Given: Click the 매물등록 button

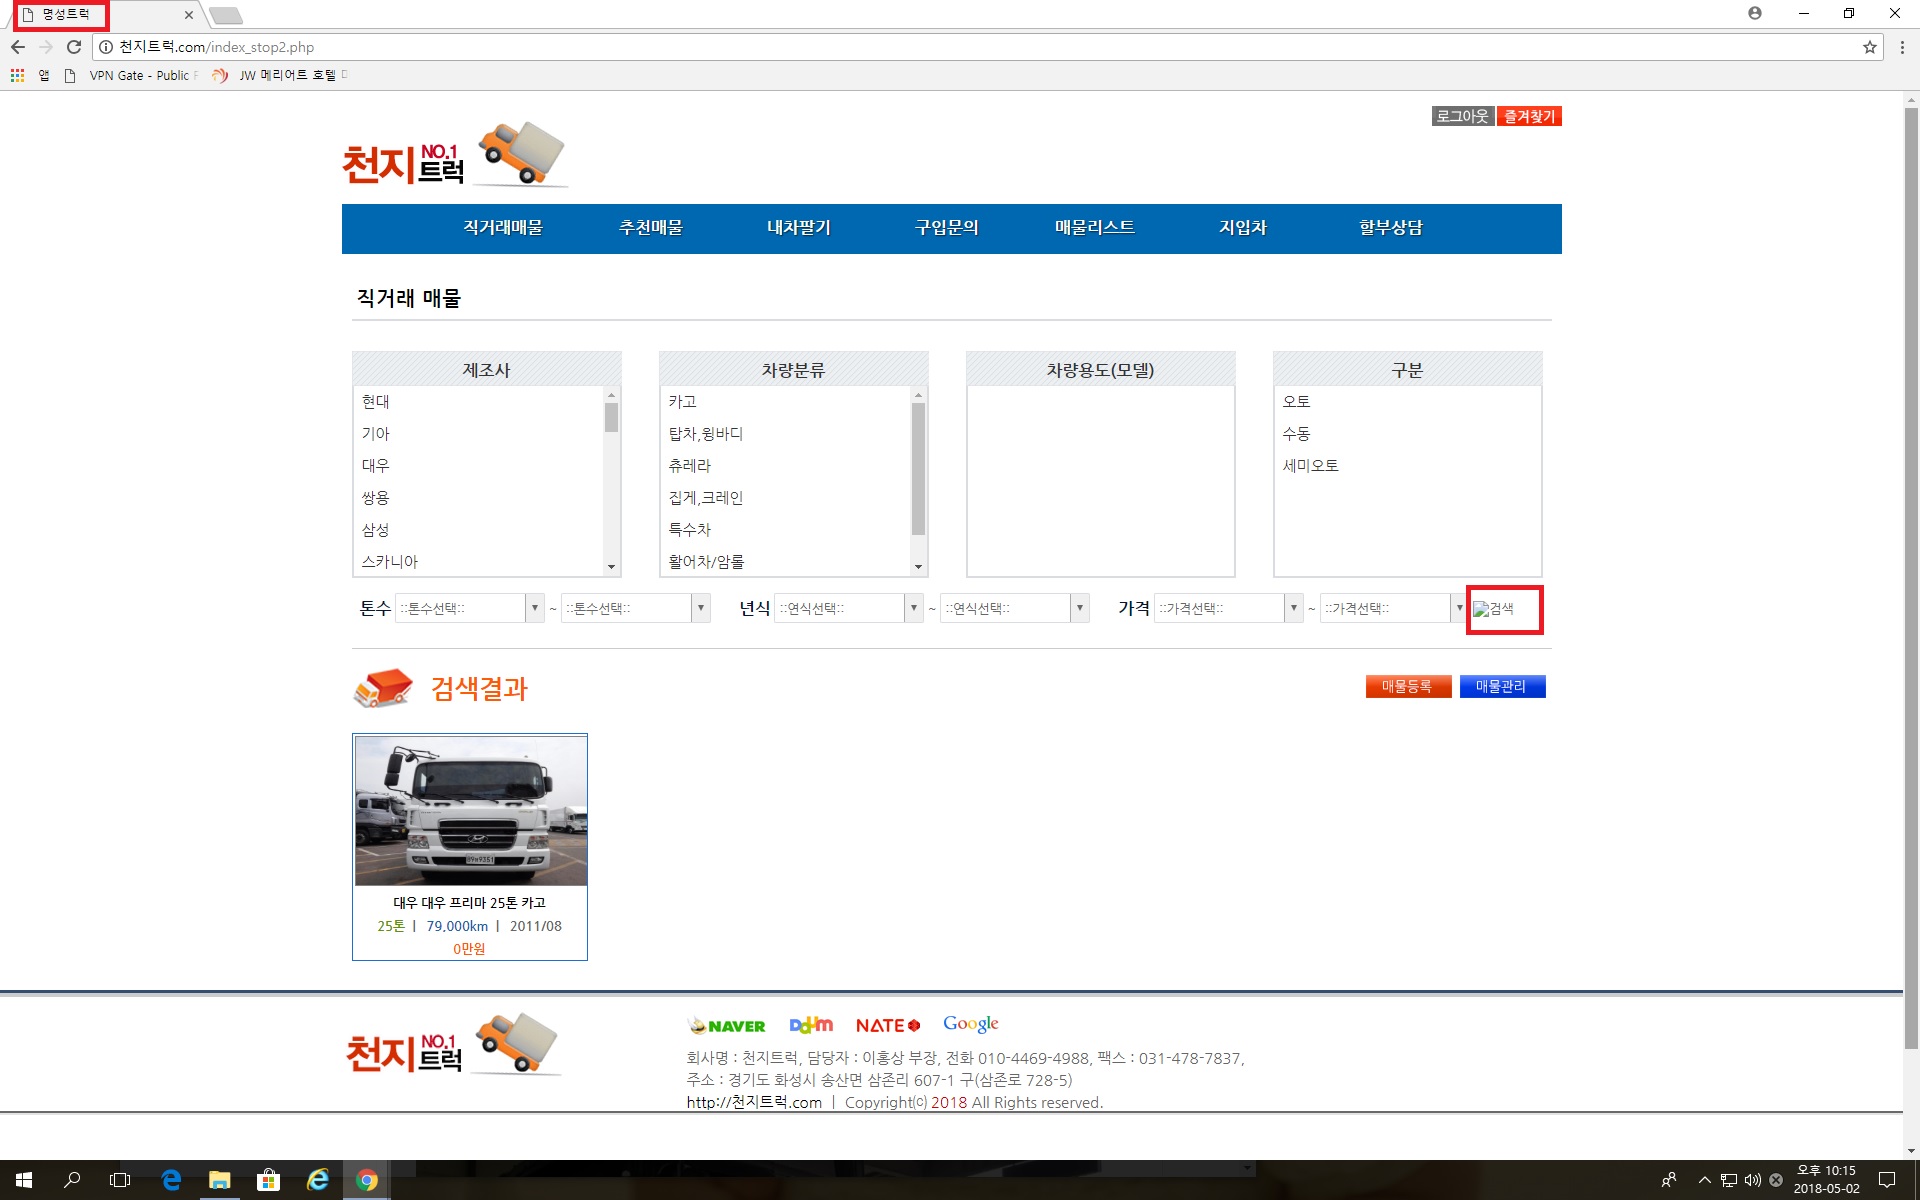Looking at the screenshot, I should point(1408,687).
